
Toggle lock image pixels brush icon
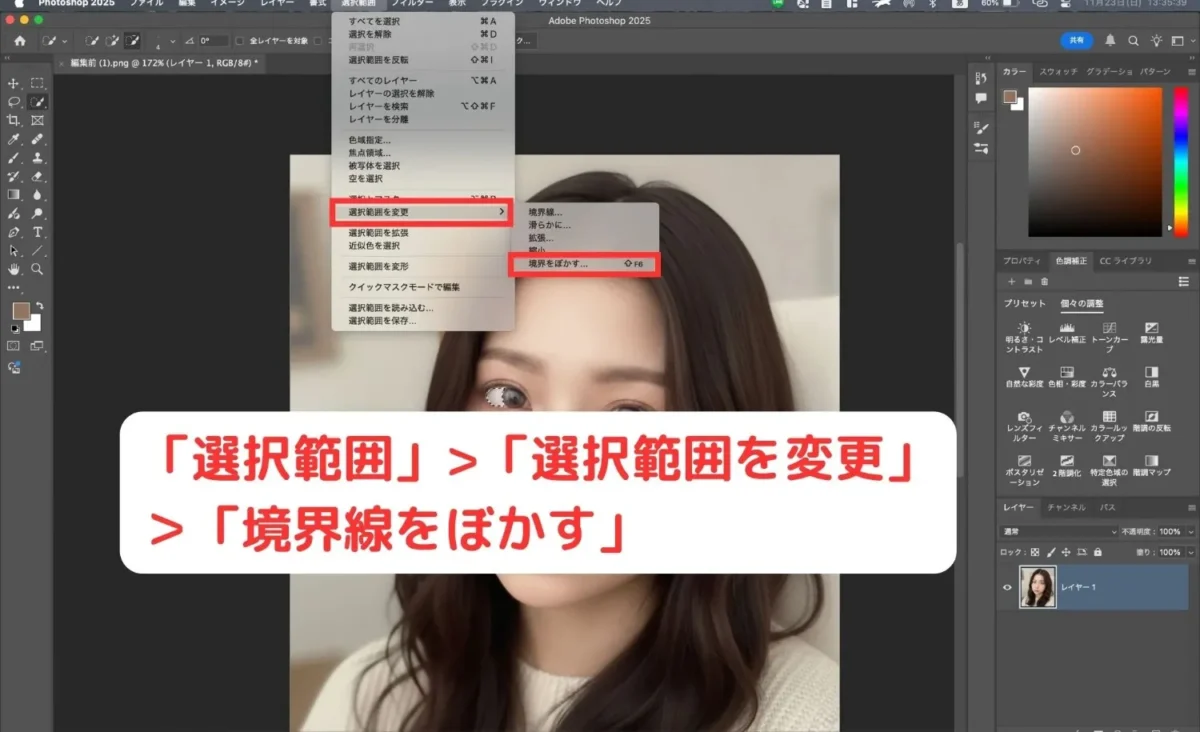point(1050,552)
